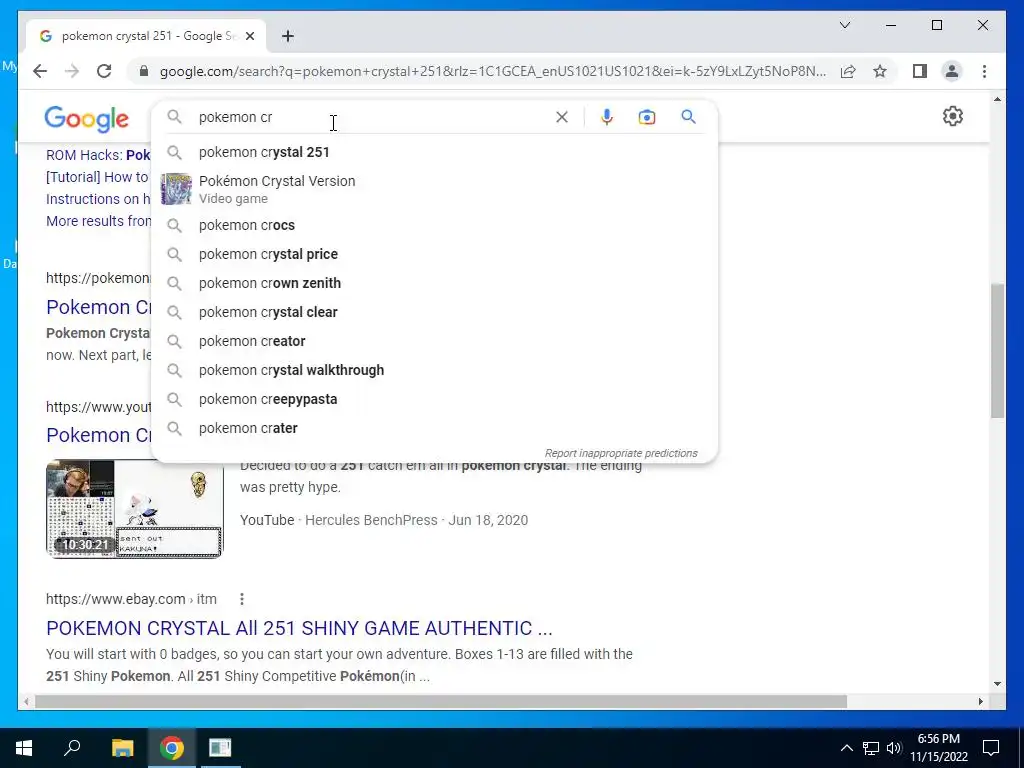Open Windows taskbar search
Screen dimensions: 1024x768
coord(72,748)
